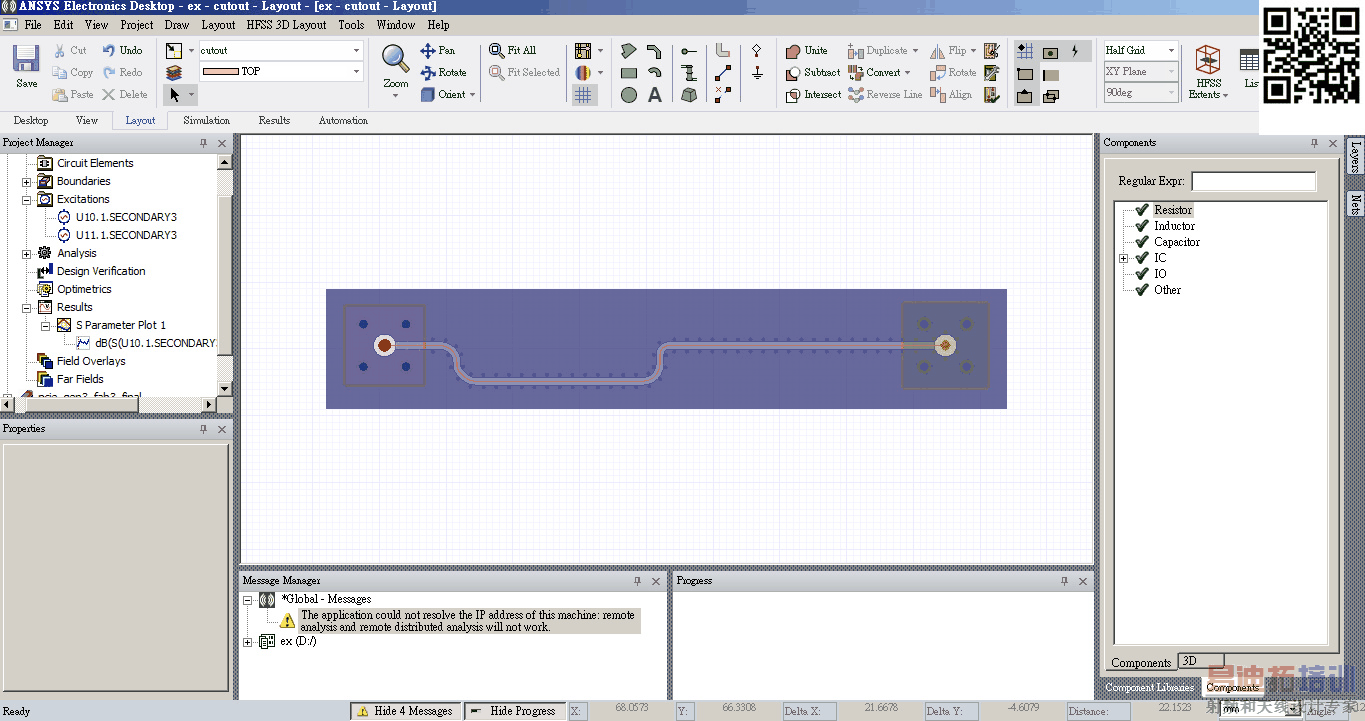This screenshot has width=1365, height=721.
Task: Activate the Rotate view tool
Action: click(443, 72)
